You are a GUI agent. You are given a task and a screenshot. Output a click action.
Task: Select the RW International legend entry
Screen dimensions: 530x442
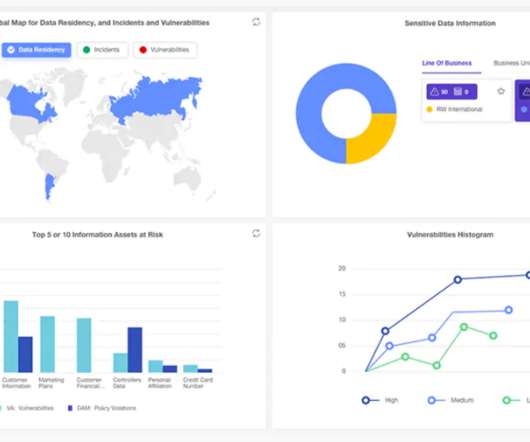[455, 109]
